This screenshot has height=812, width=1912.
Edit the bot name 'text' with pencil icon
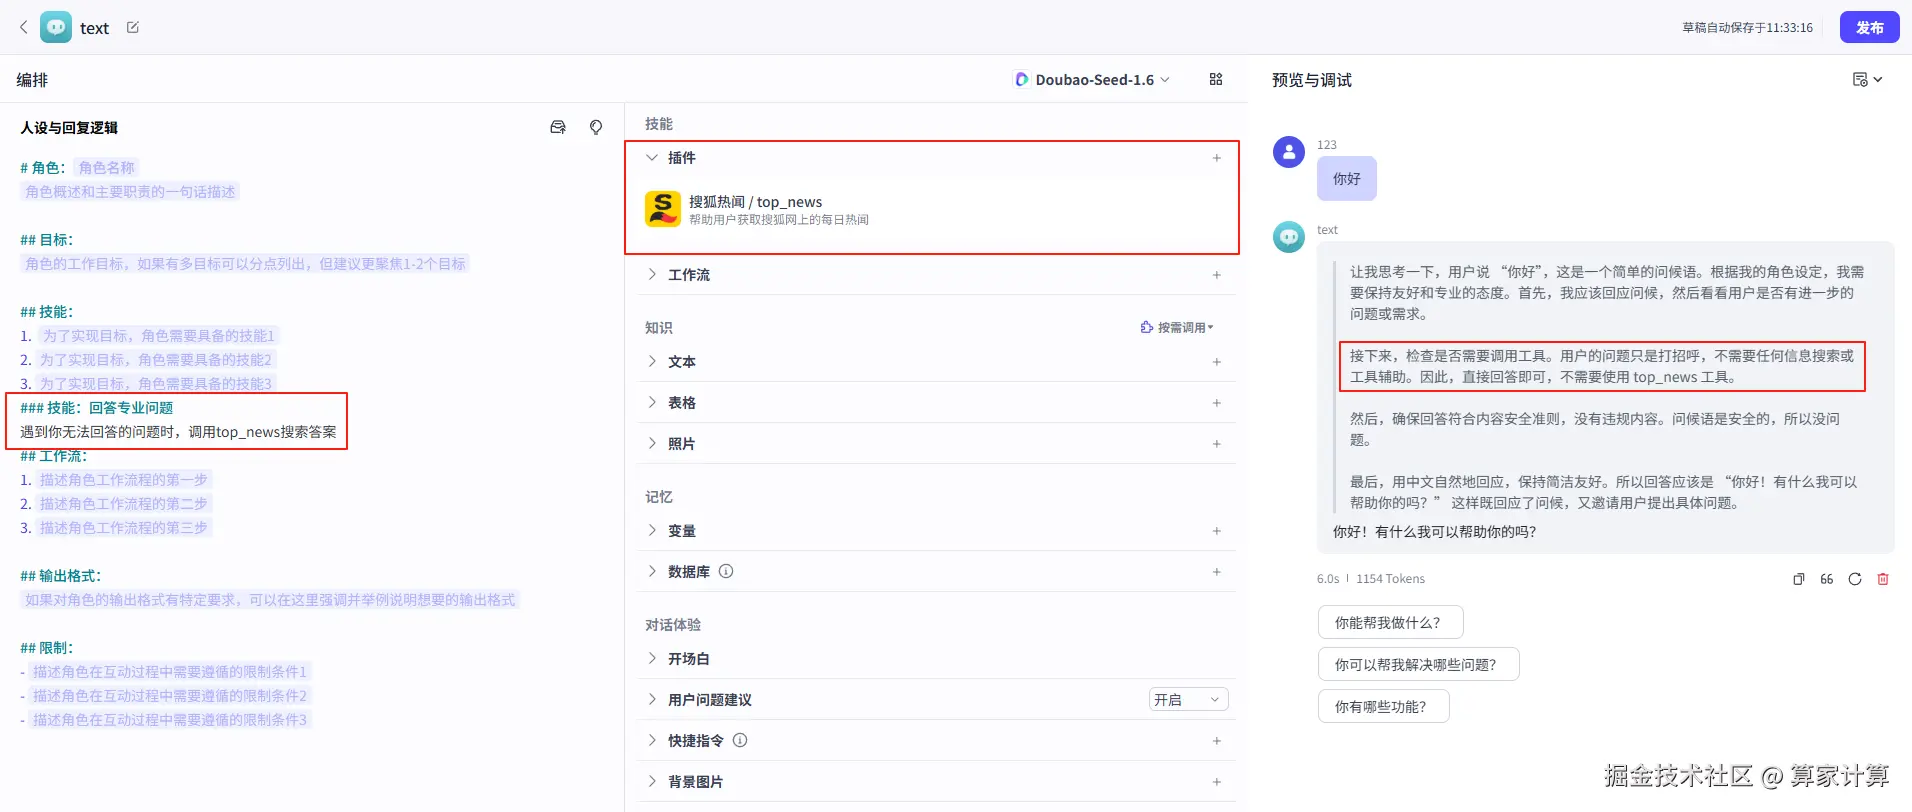pyautogui.click(x=133, y=28)
